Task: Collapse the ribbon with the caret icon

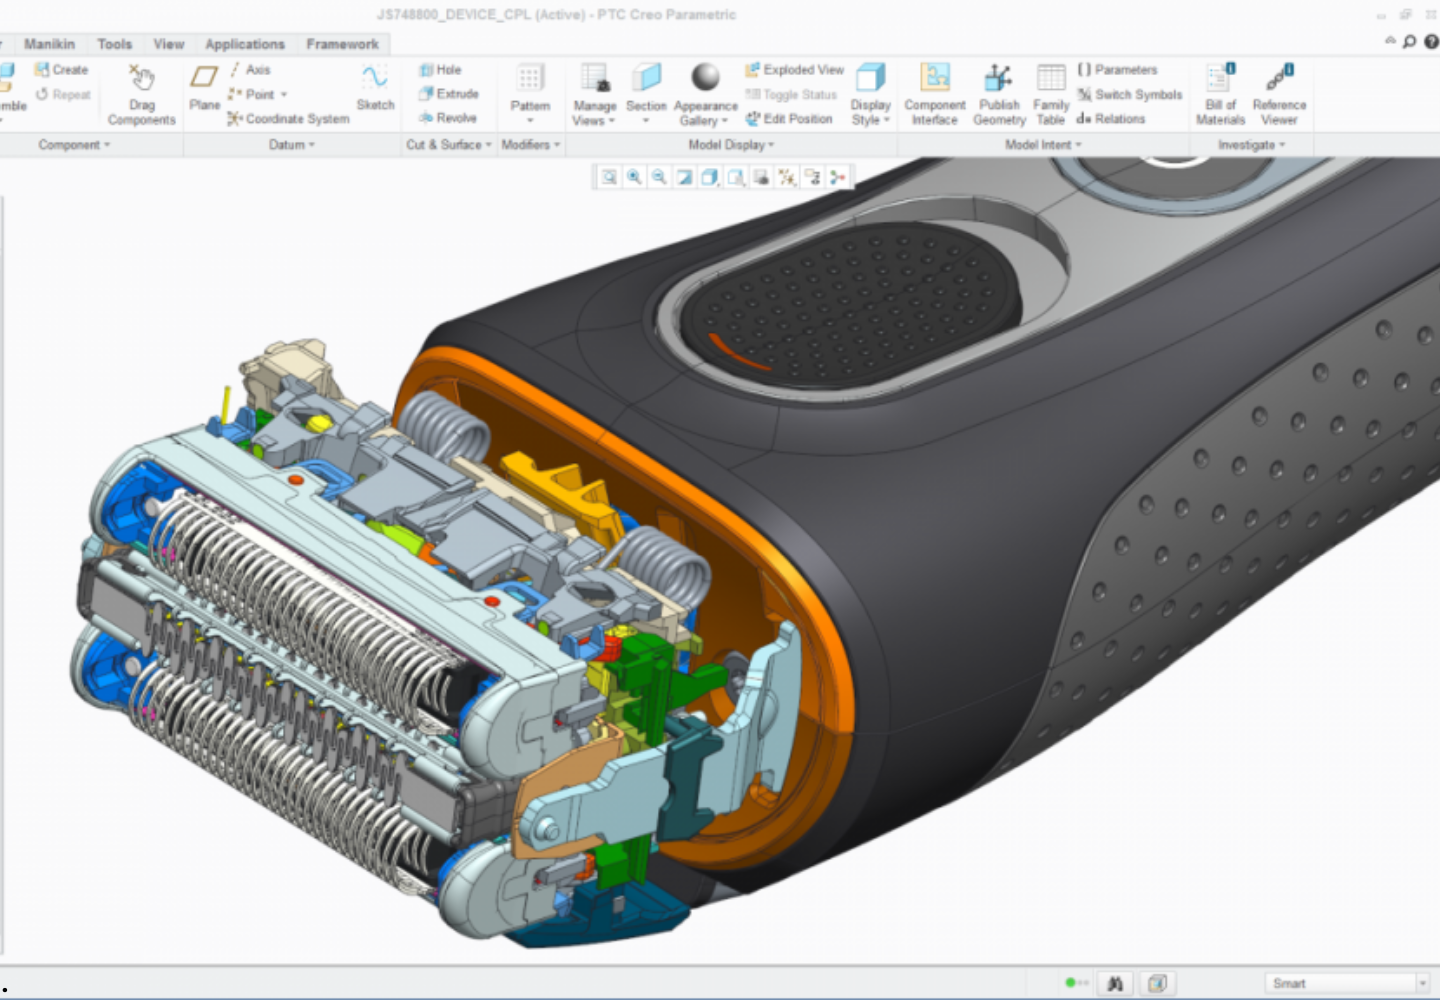Action: pos(1390,41)
